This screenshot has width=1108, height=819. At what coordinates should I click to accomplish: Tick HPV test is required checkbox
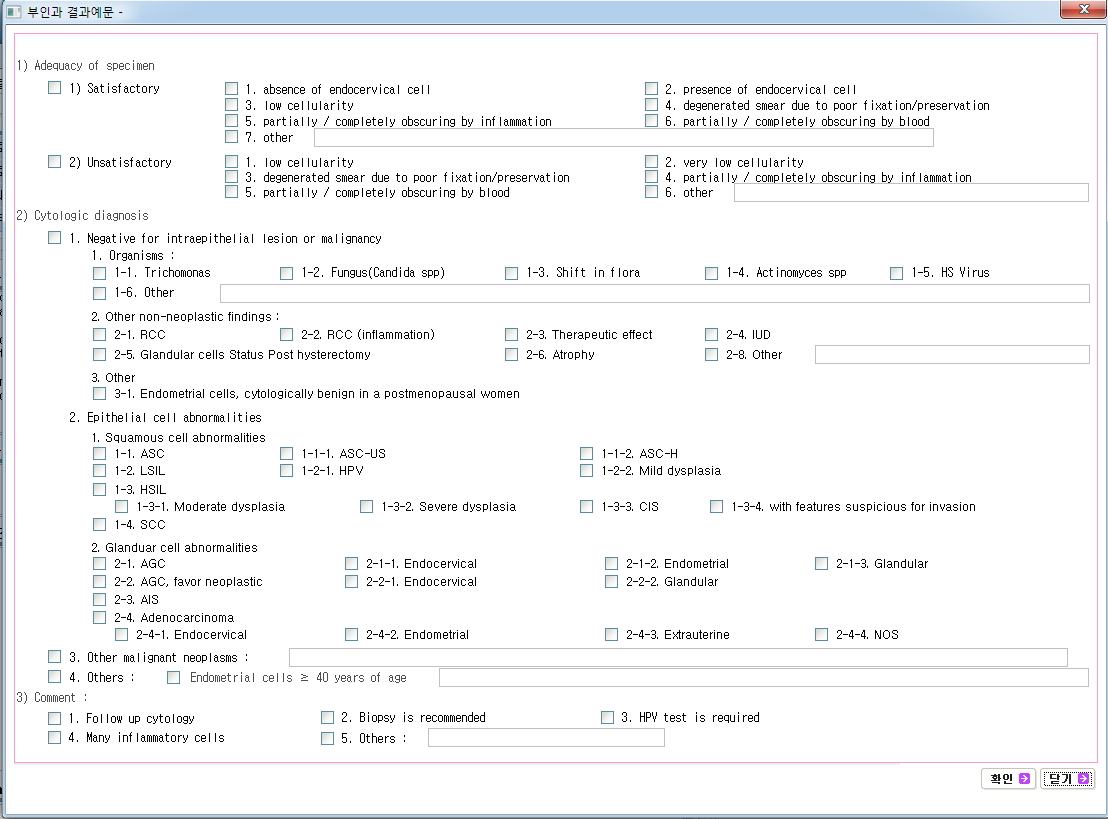(x=607, y=717)
